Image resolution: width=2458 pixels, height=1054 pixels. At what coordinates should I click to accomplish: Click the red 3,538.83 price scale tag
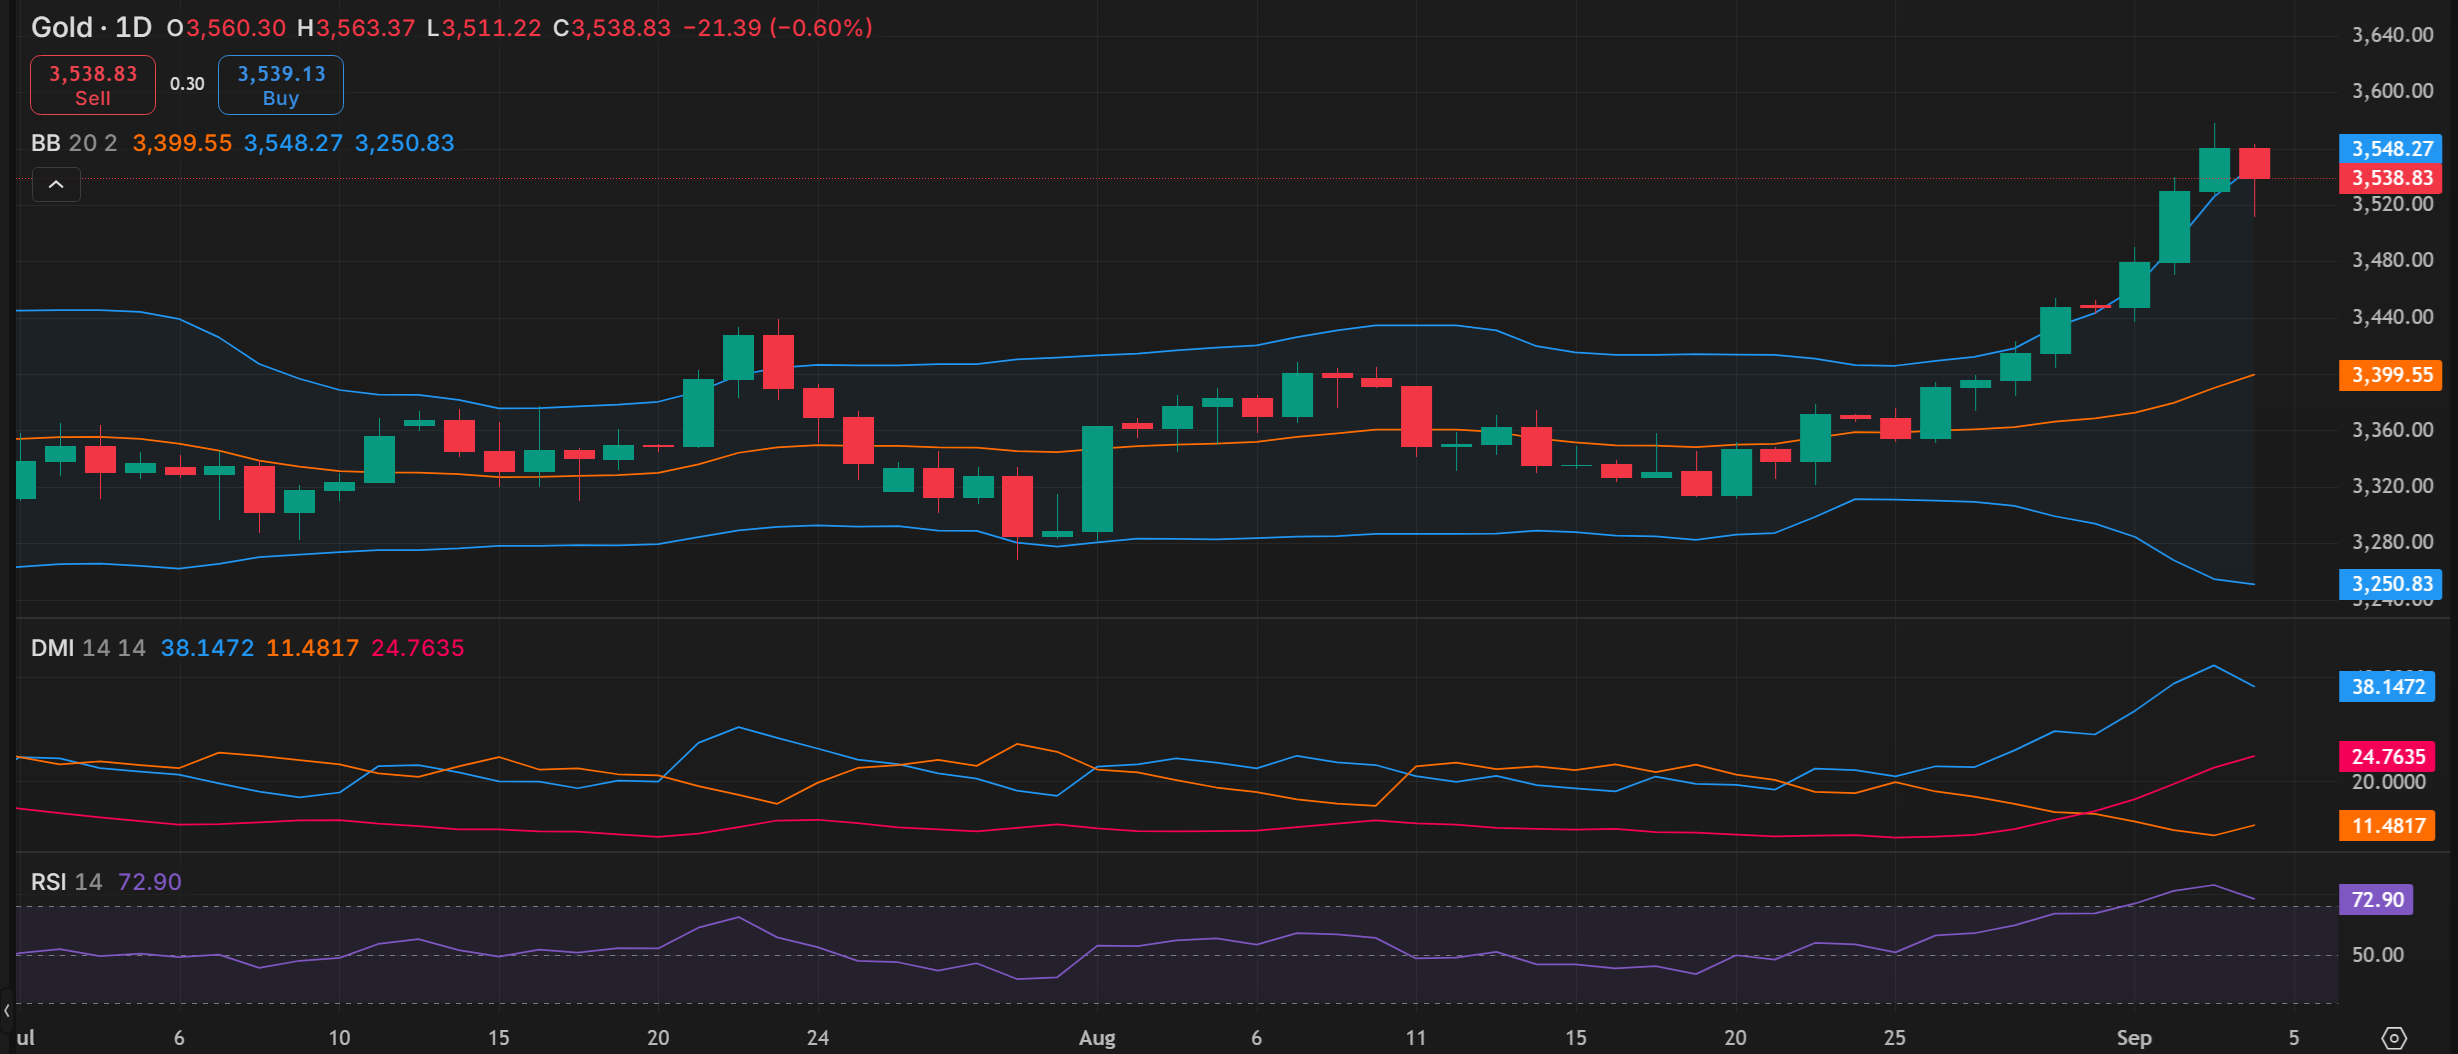2391,178
